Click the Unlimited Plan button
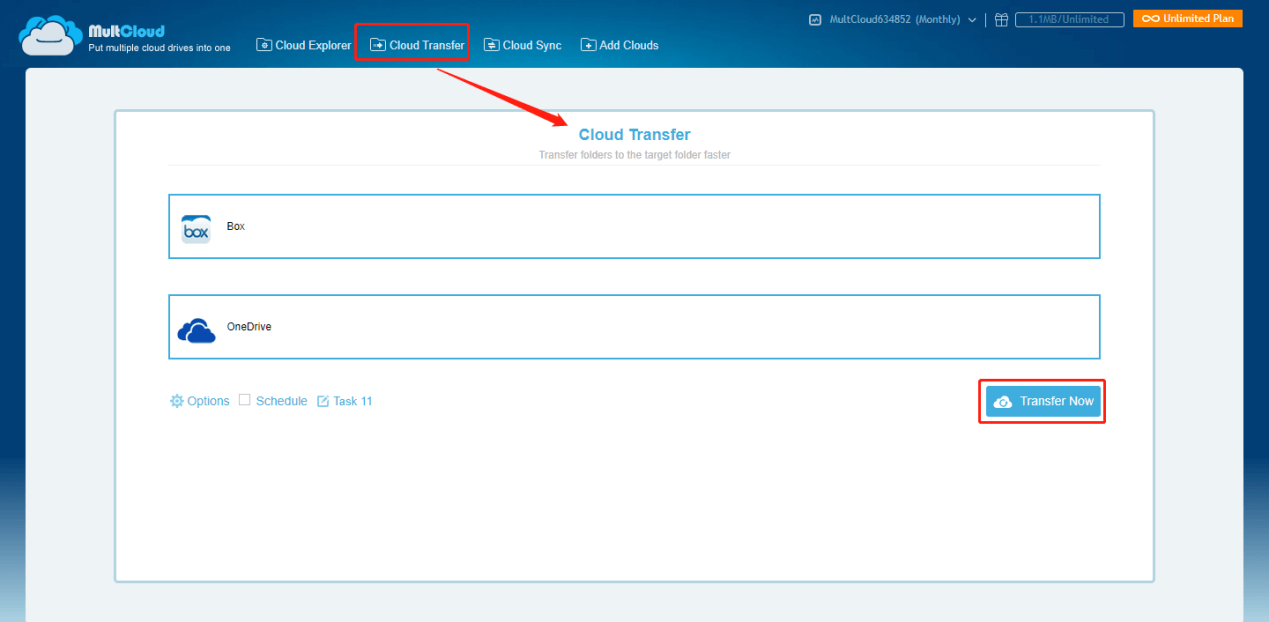The height and width of the screenshot is (622, 1269). [x=1188, y=18]
